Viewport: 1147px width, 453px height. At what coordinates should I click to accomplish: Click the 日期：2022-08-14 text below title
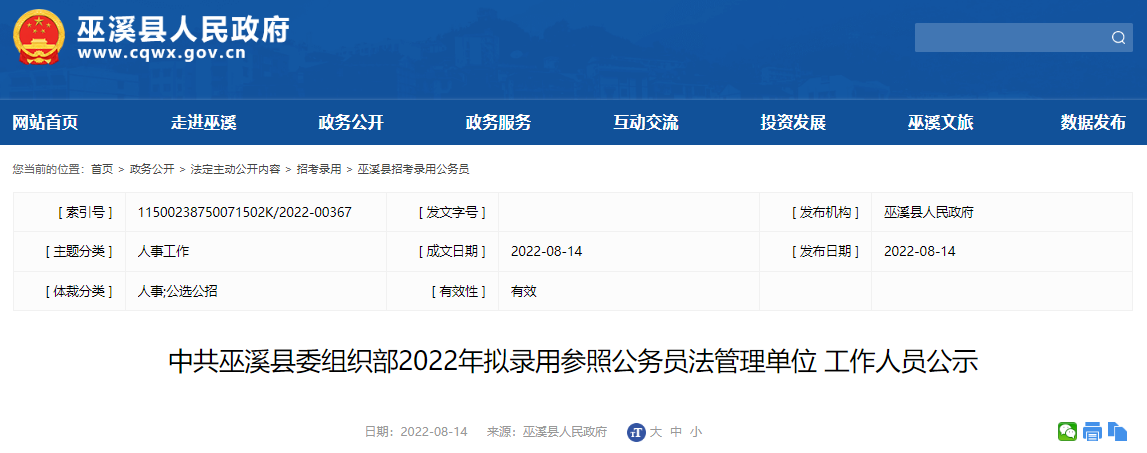click(x=415, y=432)
